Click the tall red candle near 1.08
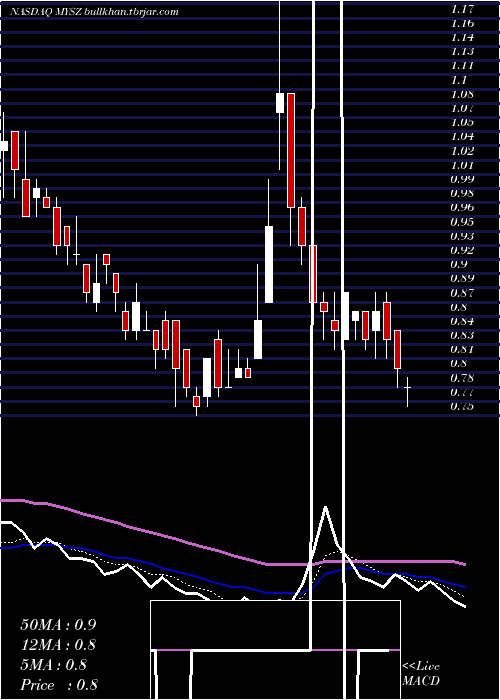This screenshot has width=500, height=700. coord(291,150)
